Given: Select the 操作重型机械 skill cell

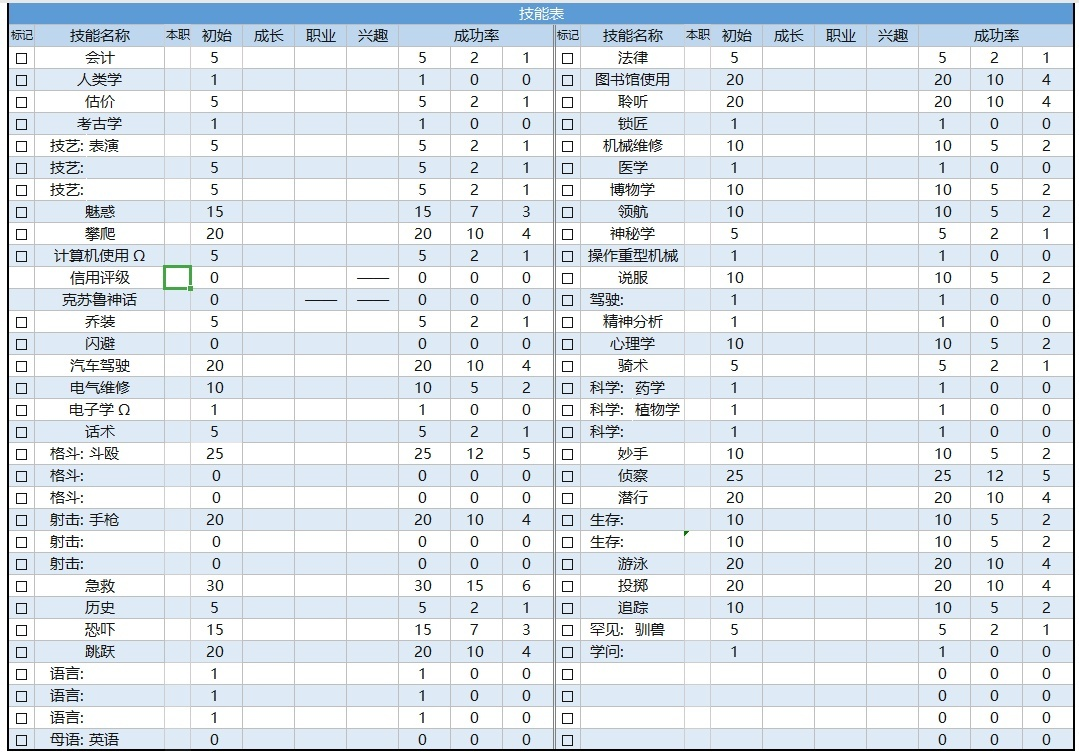Looking at the screenshot, I should (632, 256).
